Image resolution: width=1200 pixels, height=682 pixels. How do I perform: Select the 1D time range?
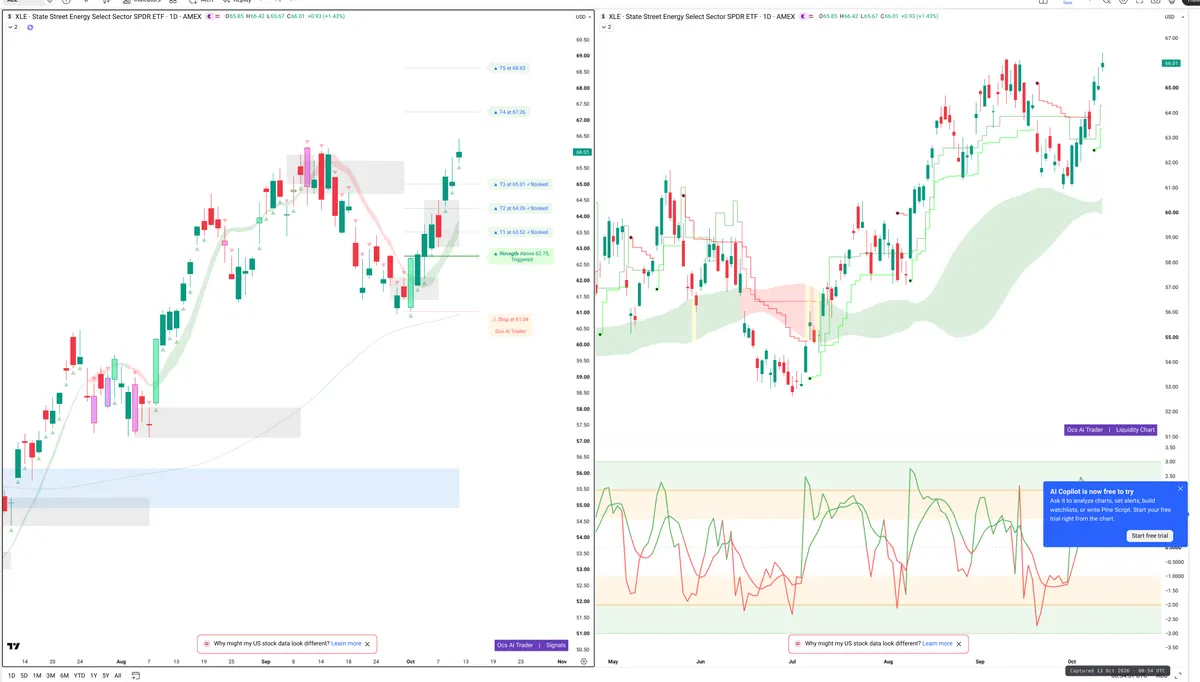[x=11, y=676]
